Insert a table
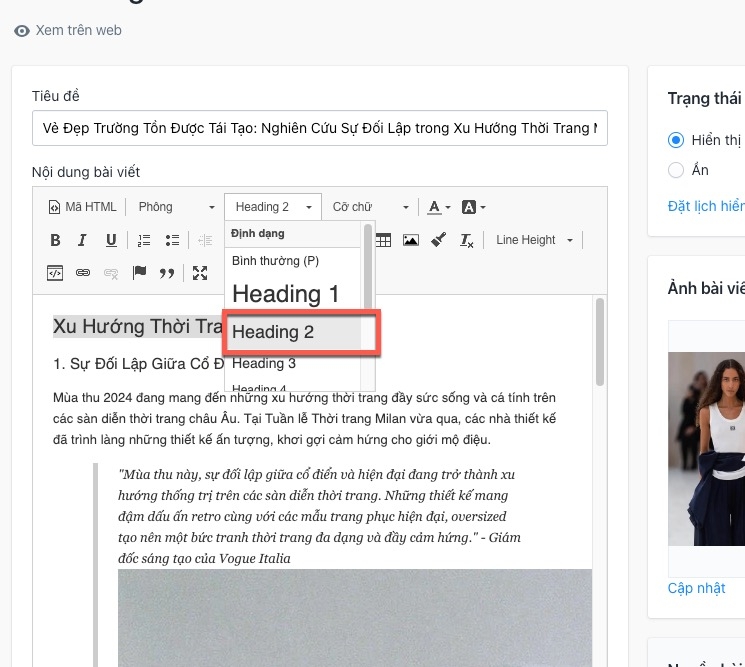 pos(383,240)
